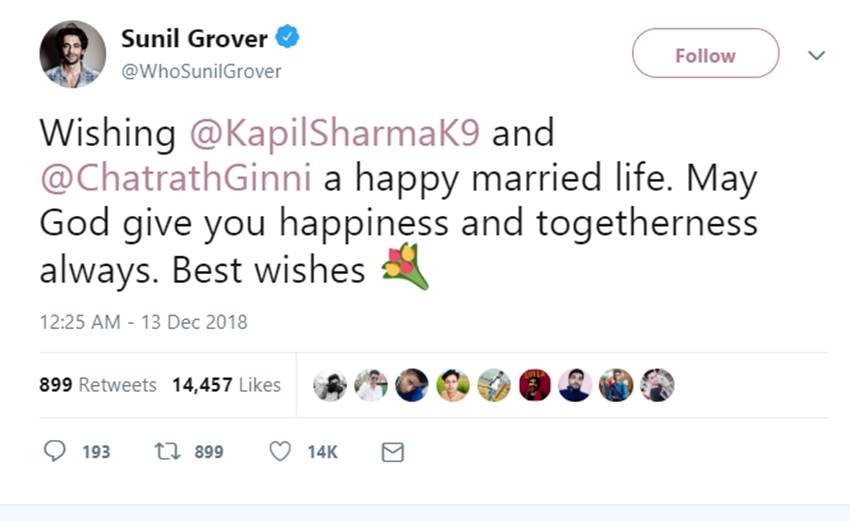Send tweet via envelope message icon
The width and height of the screenshot is (850, 521).
tap(393, 453)
